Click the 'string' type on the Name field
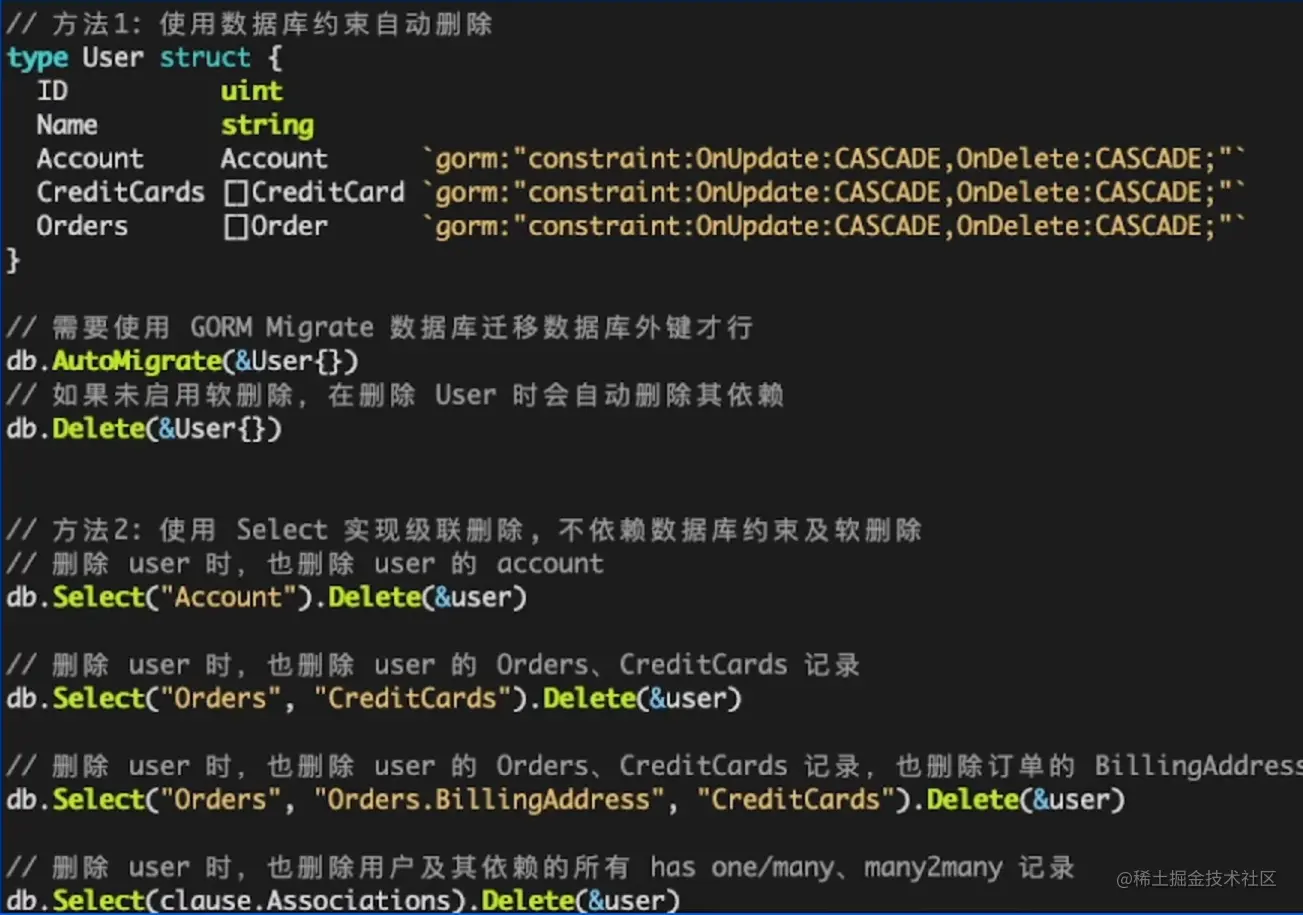Screen dimensions: 1303x915 tap(267, 126)
